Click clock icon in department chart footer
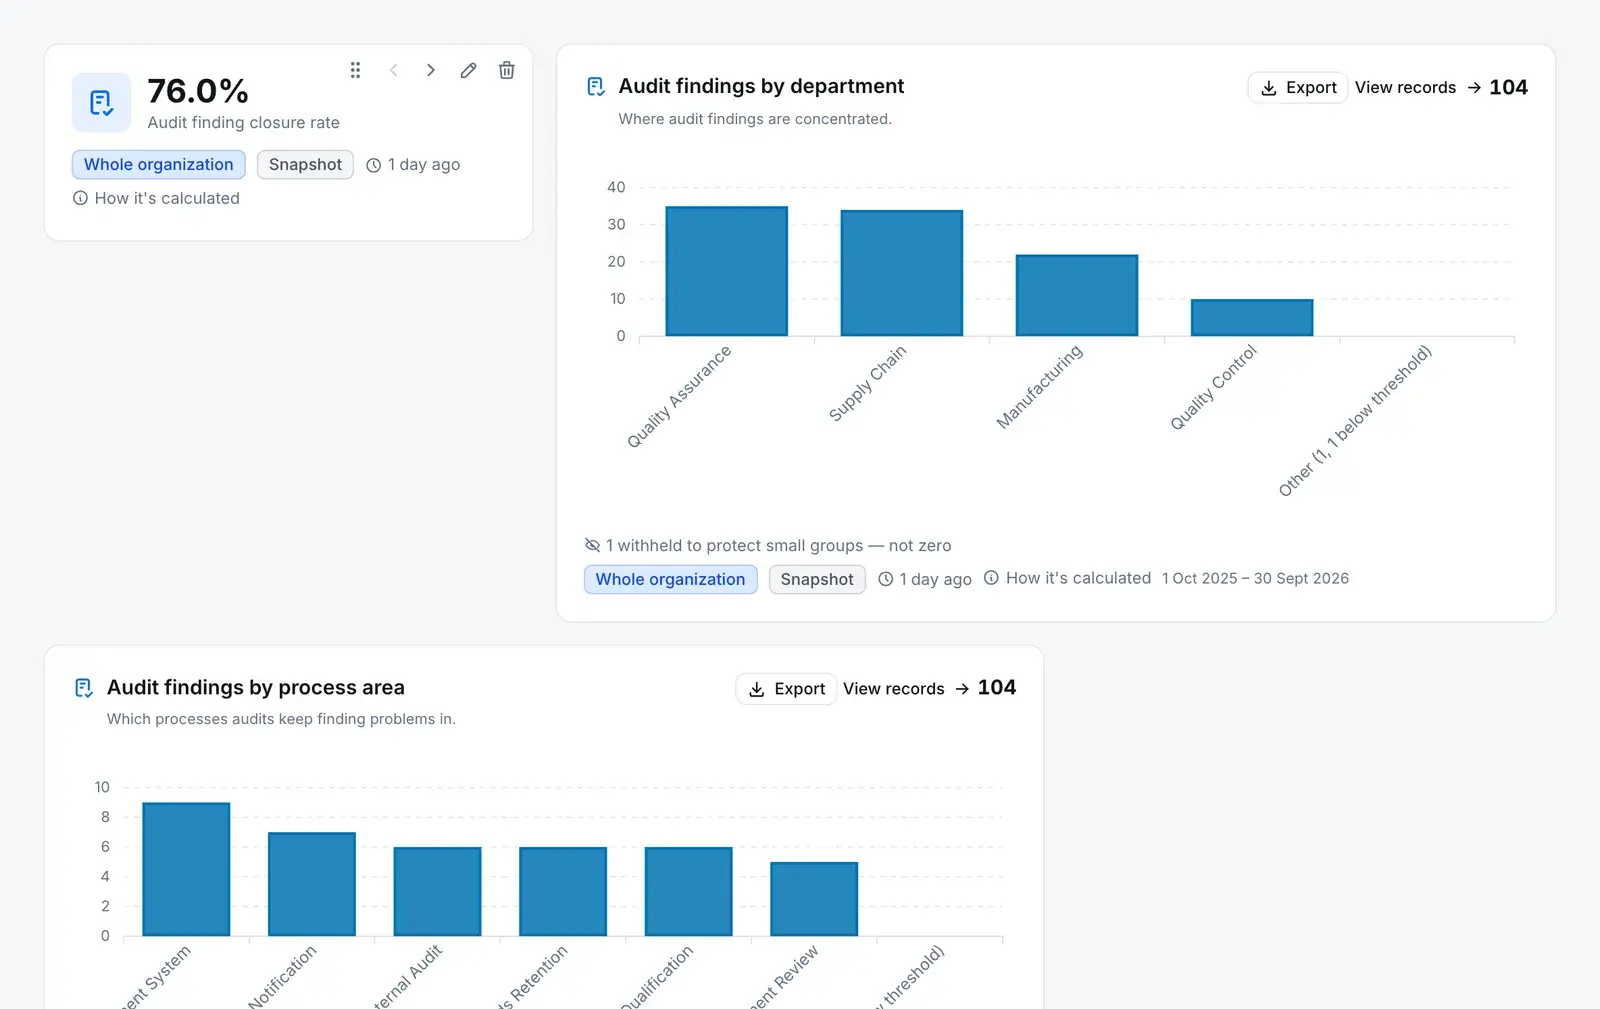The image size is (1600, 1009). click(x=885, y=579)
